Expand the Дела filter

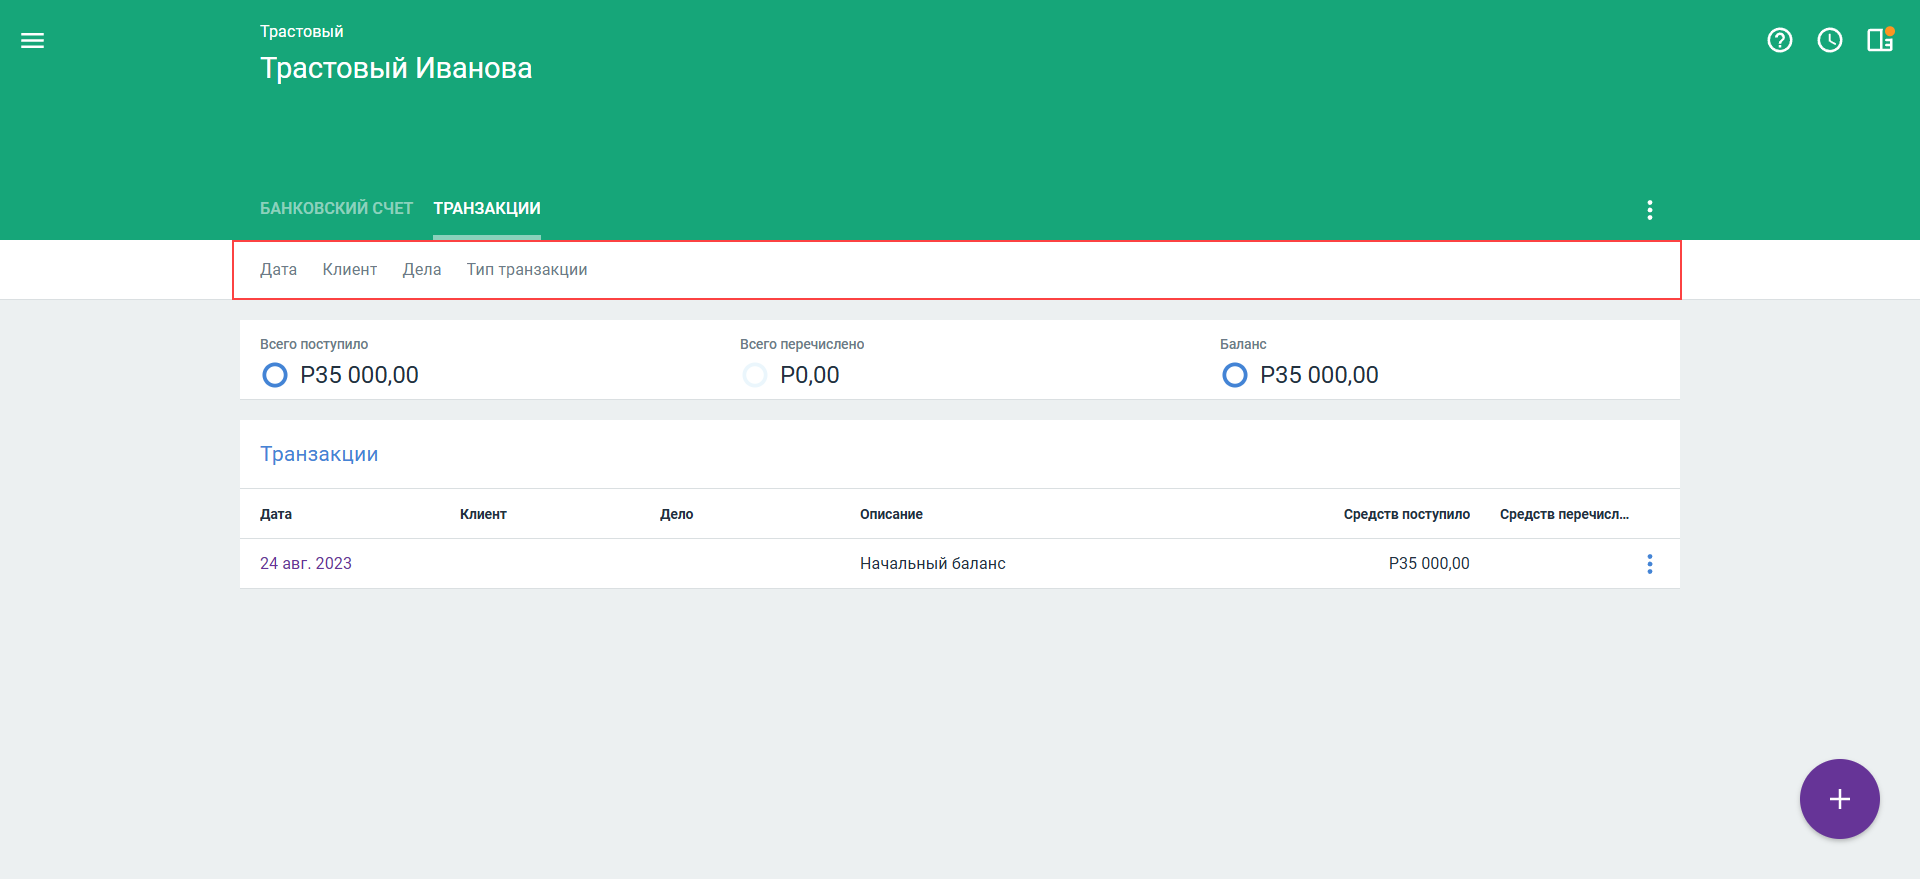pyautogui.click(x=421, y=270)
